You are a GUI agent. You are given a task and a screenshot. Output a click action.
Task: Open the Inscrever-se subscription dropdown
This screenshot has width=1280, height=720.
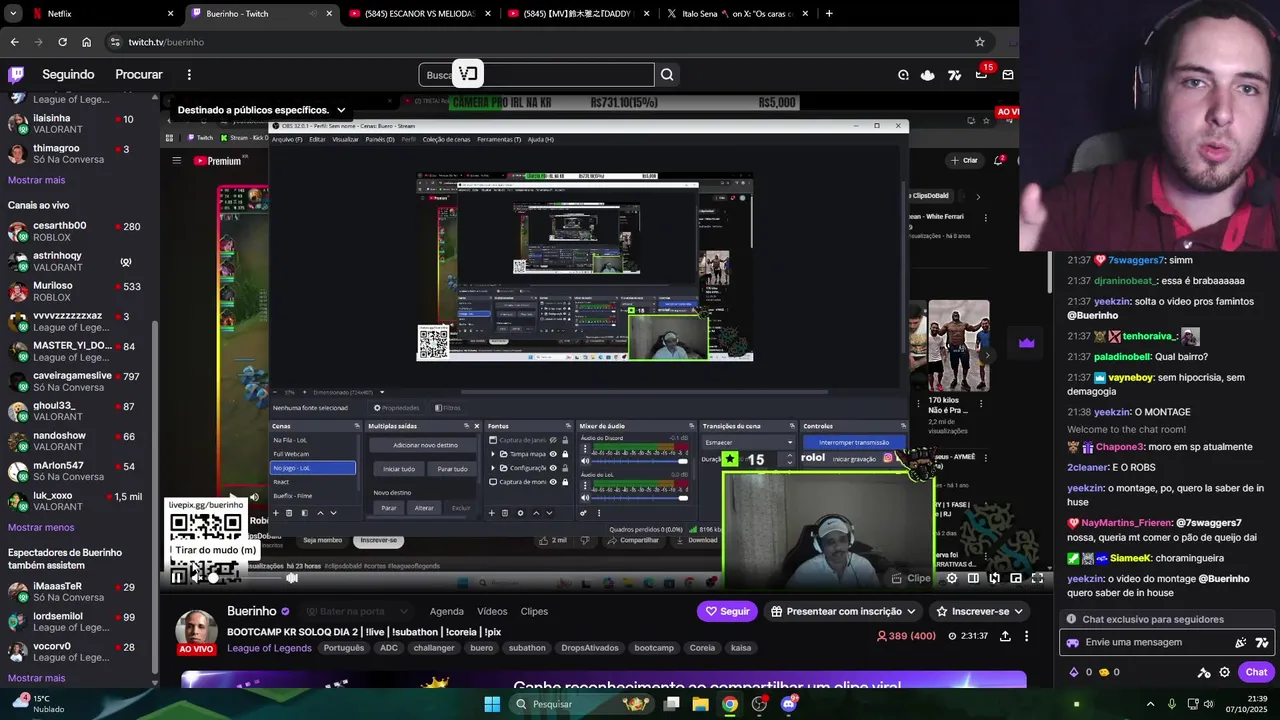[x=979, y=611]
